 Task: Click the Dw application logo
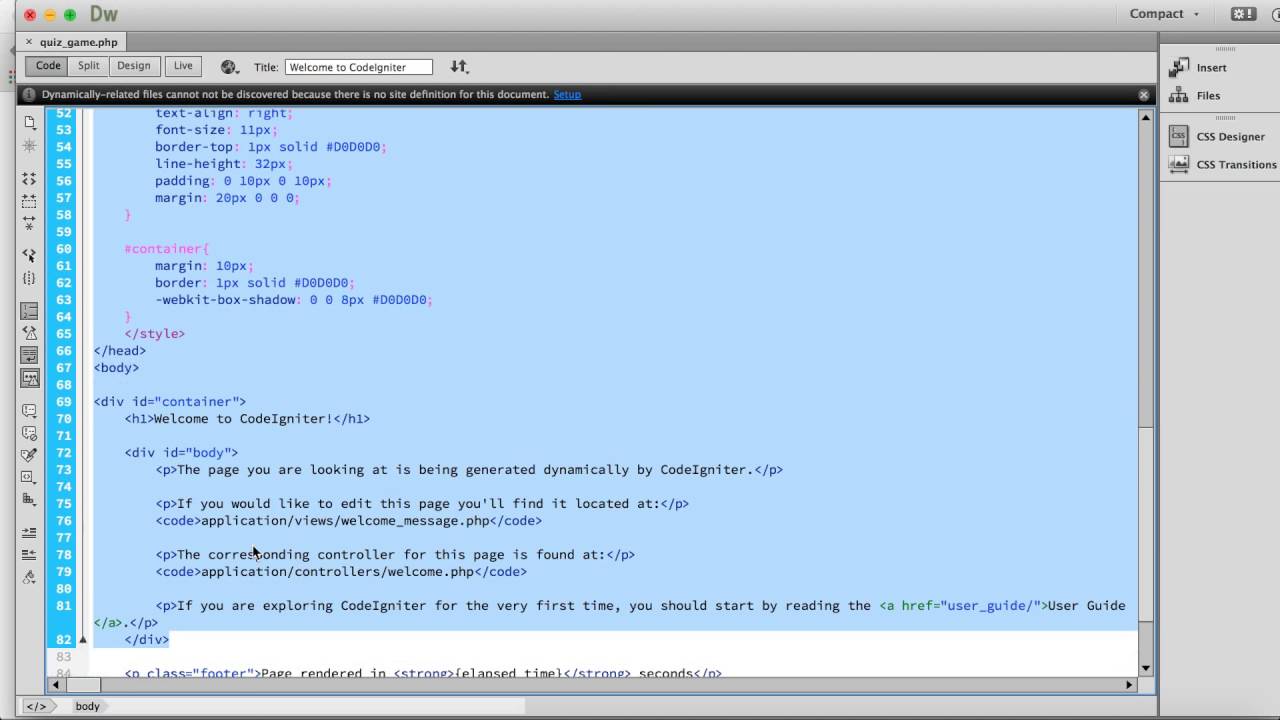[x=104, y=14]
